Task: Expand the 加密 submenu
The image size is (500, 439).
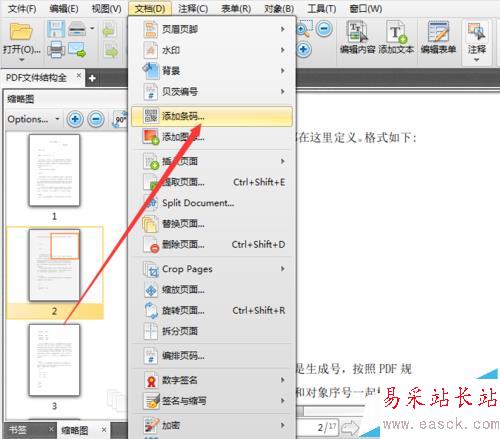Action: (212, 425)
